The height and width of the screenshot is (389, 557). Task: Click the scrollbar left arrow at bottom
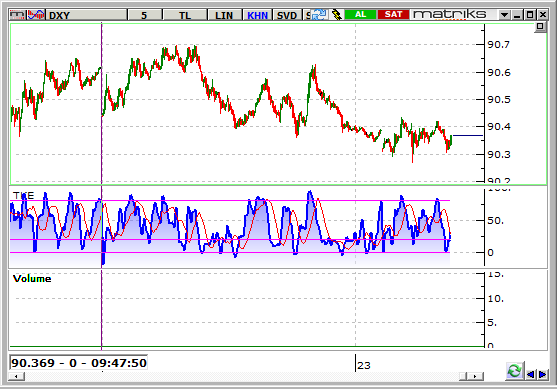[x=17, y=376]
